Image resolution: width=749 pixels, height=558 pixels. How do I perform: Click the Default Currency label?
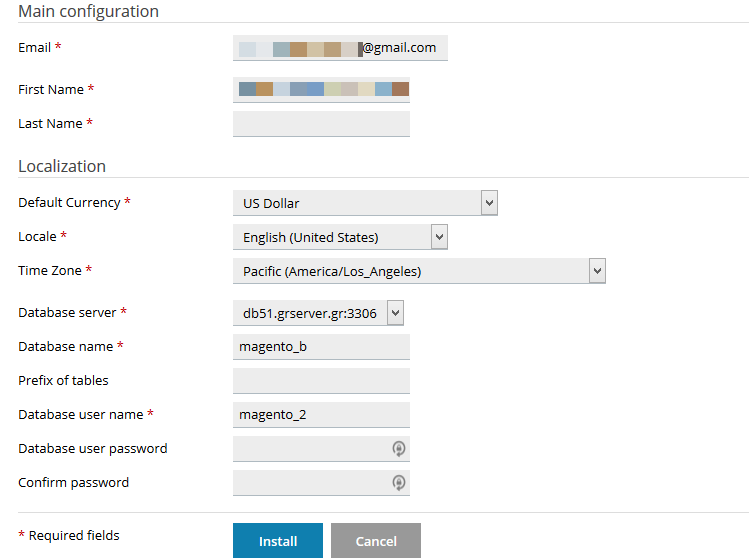(69, 203)
